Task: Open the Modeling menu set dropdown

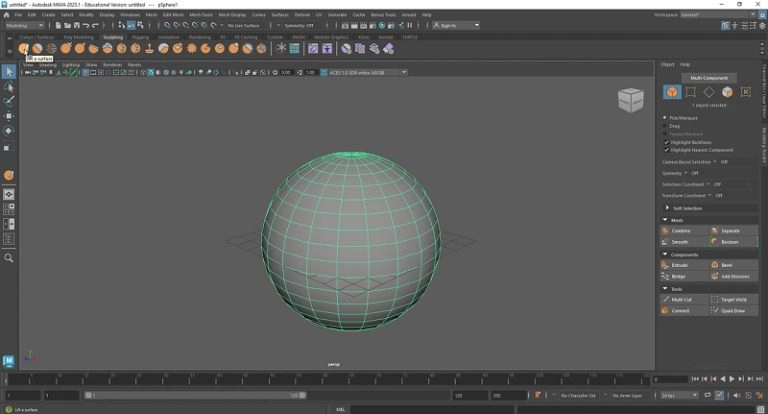Action: pos(24,25)
